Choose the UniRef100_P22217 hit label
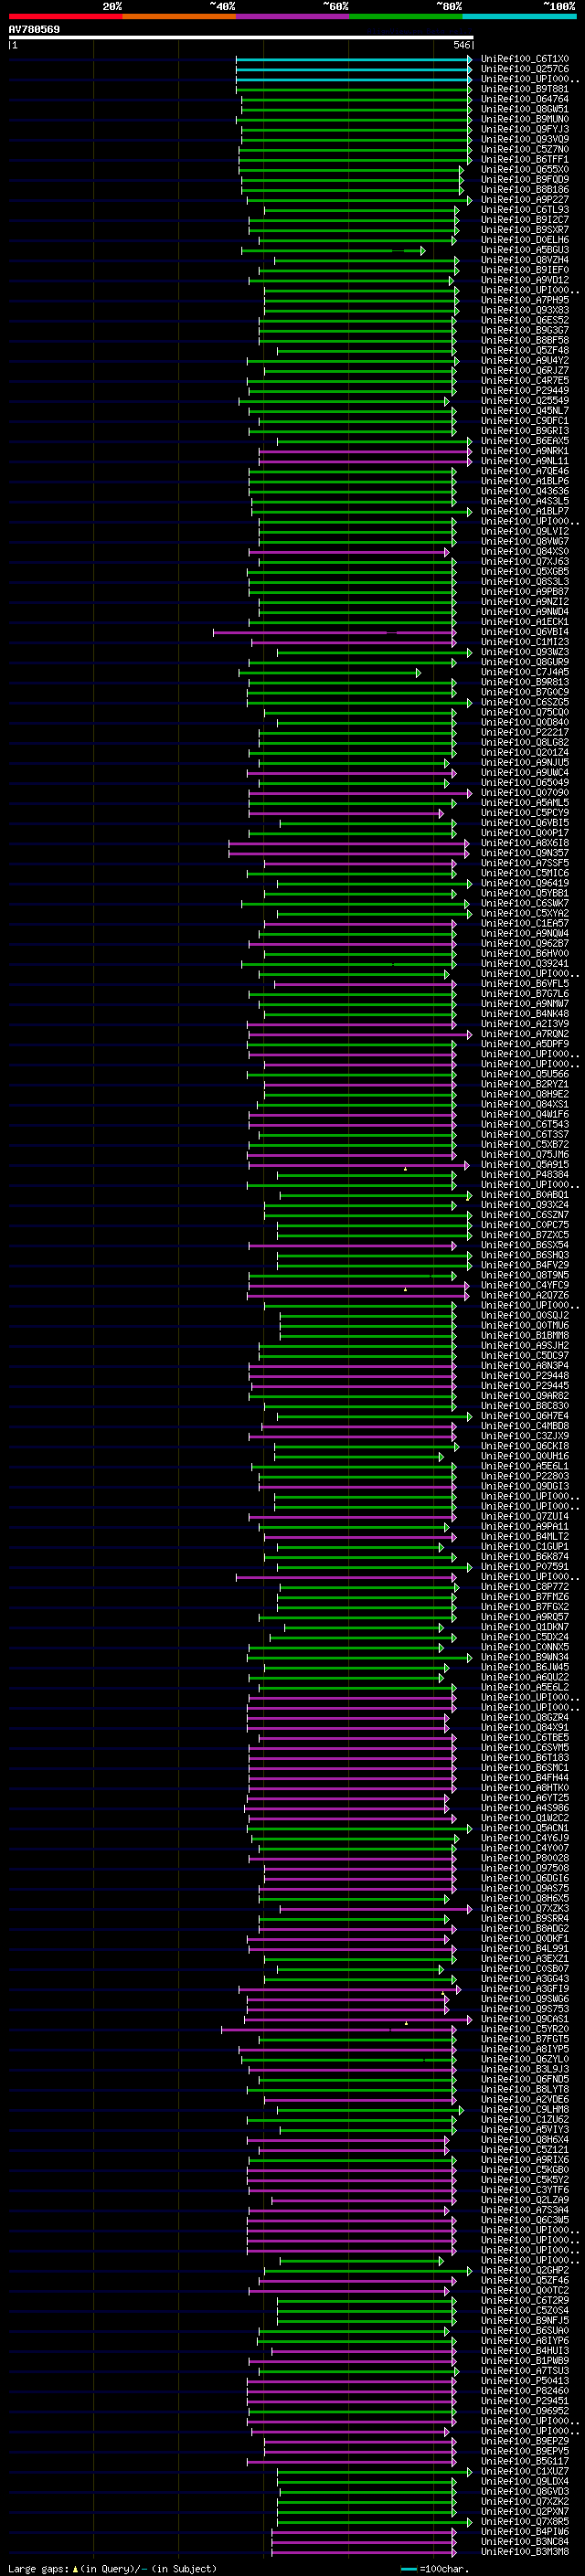This screenshot has height=2576, width=585. coord(525,732)
